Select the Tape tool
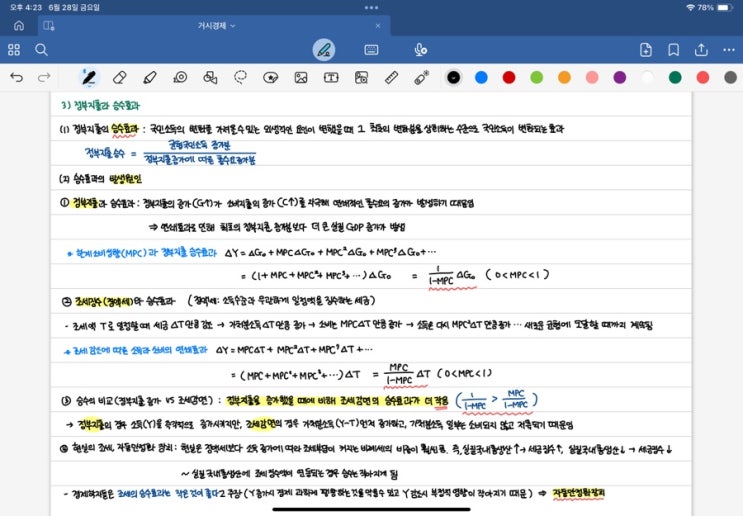 tap(180, 77)
